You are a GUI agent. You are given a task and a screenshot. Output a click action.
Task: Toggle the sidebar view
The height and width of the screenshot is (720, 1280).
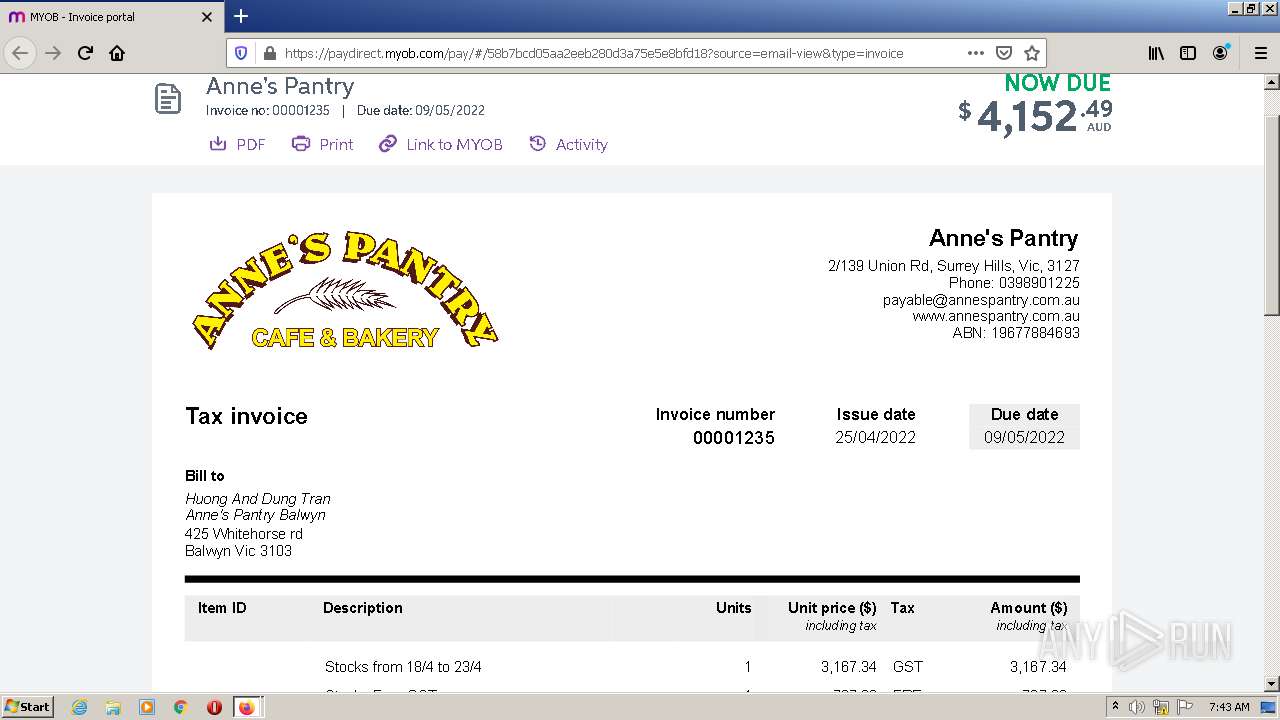tap(1188, 53)
